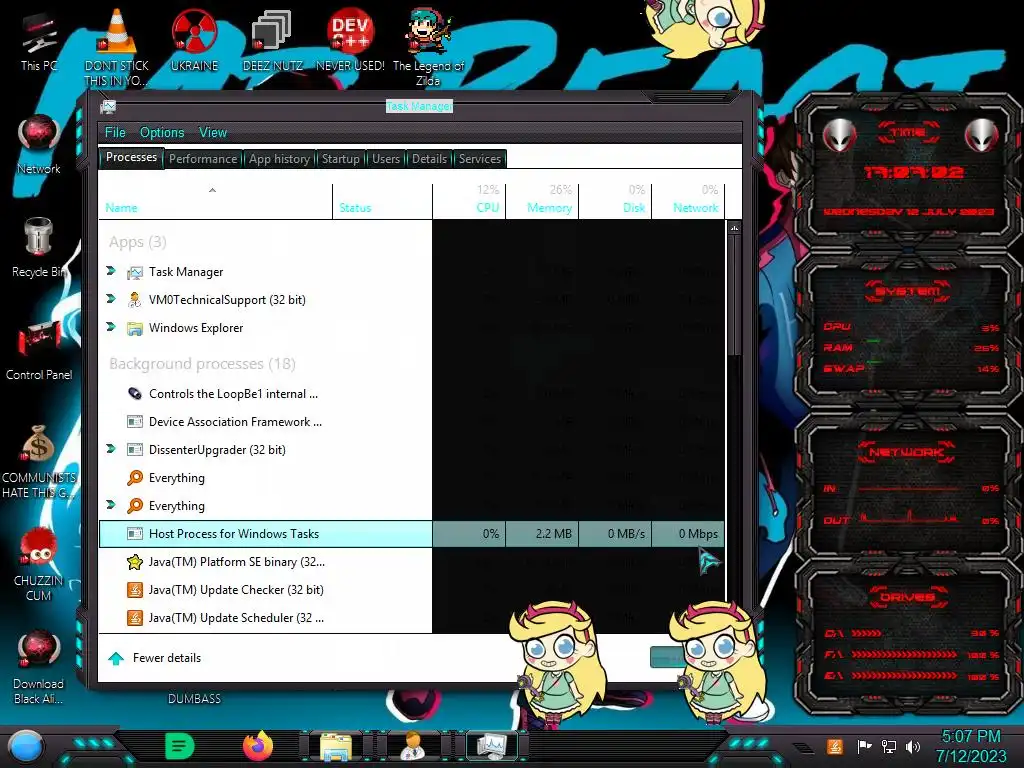The width and height of the screenshot is (1024, 768).
Task: Launch Firefox from the taskbar
Action: pyautogui.click(x=258, y=746)
